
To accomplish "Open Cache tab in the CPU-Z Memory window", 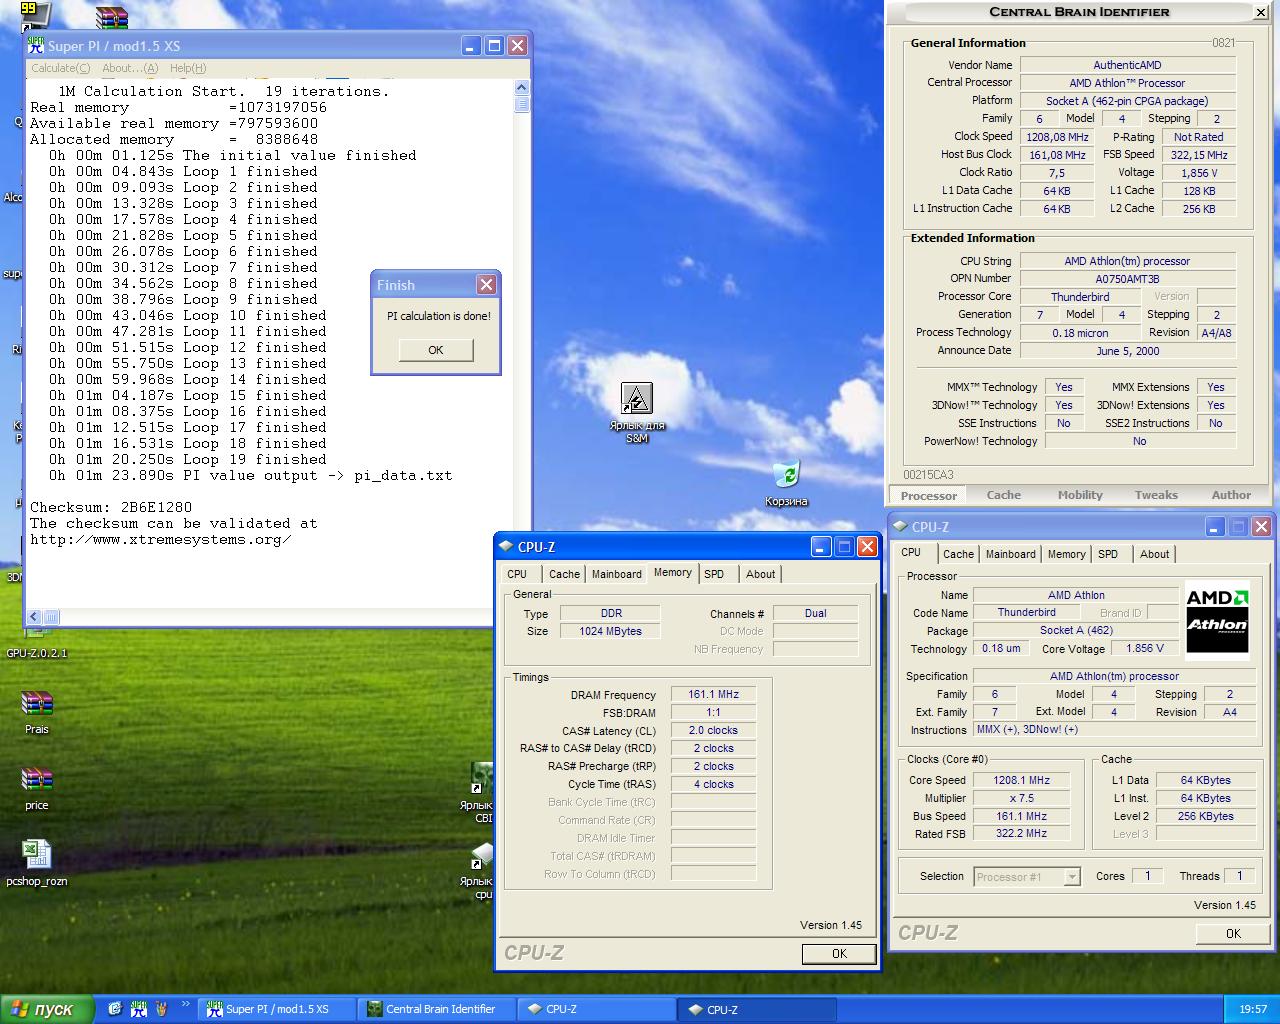I will (x=564, y=574).
